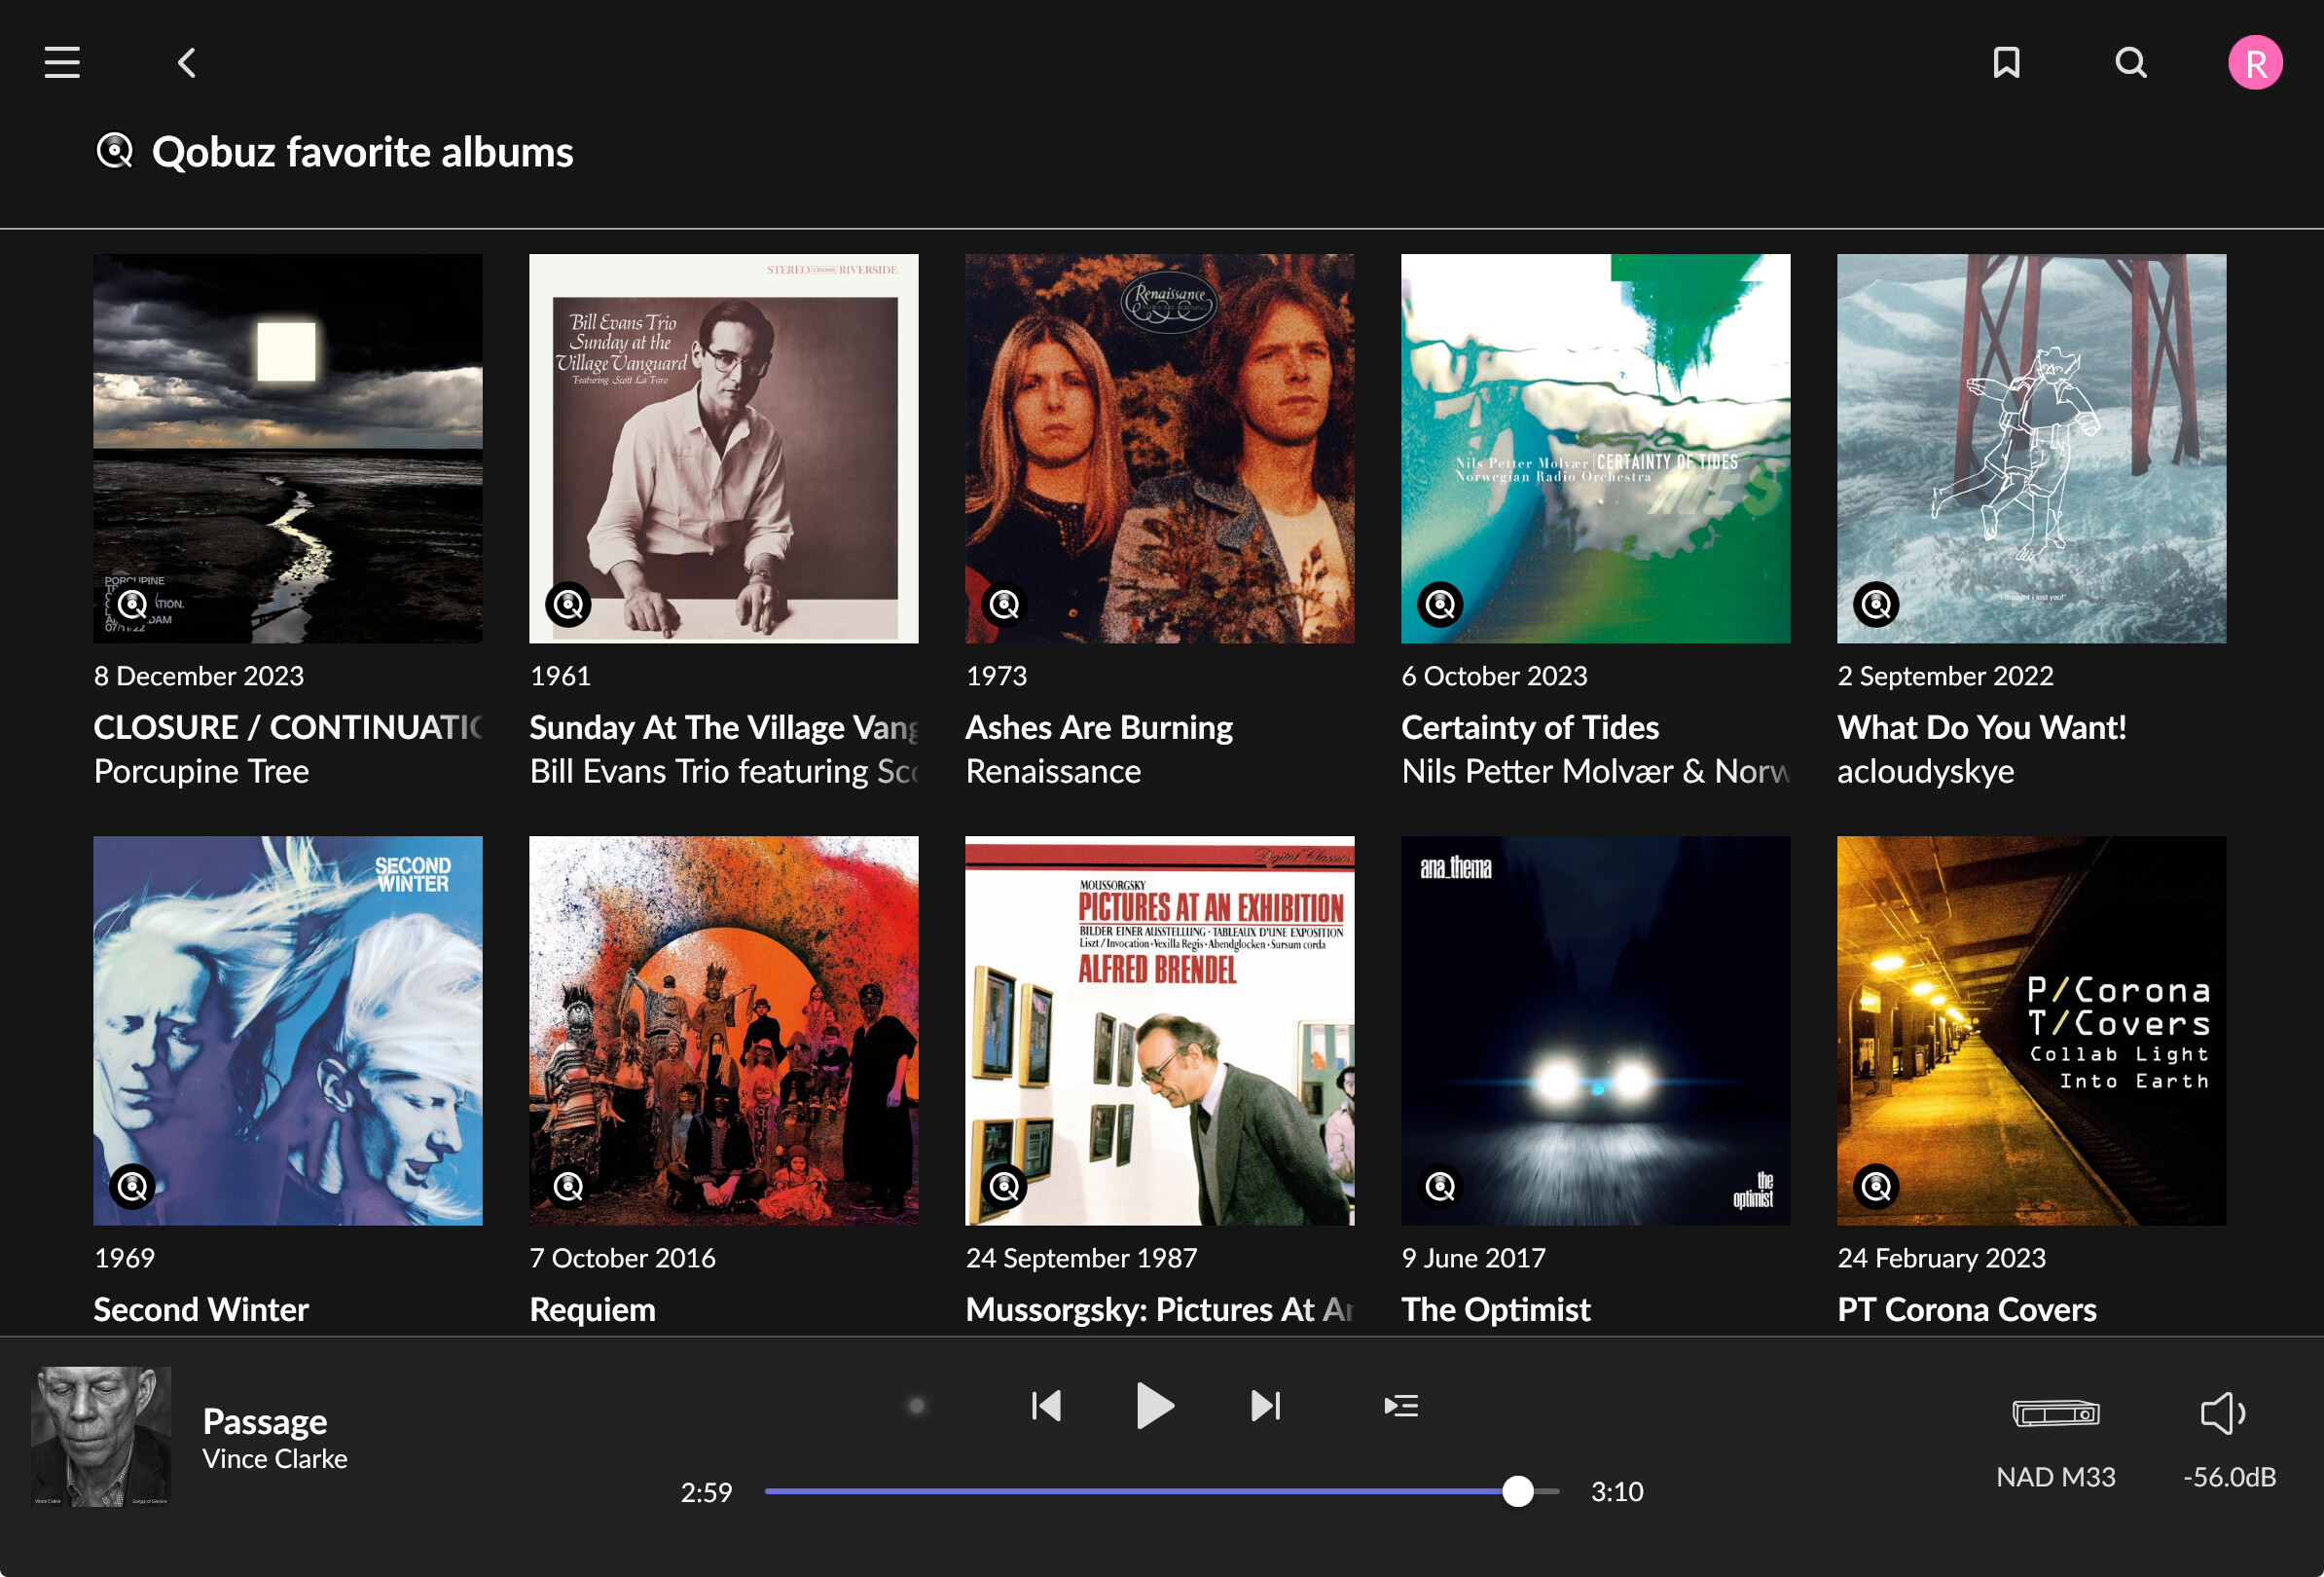This screenshot has width=2324, height=1577.
Task: Open search with the magnifier icon
Action: pyautogui.click(x=2131, y=63)
